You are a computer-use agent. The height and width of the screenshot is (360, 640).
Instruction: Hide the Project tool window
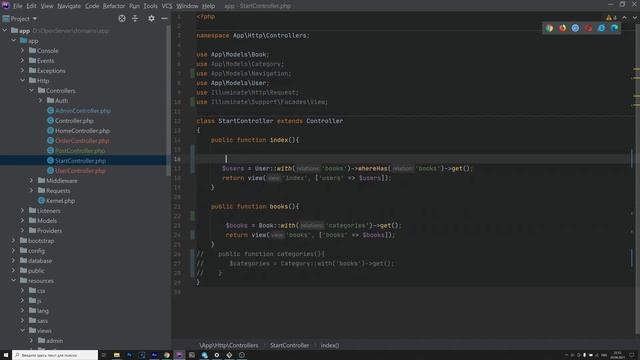[x=164, y=18]
